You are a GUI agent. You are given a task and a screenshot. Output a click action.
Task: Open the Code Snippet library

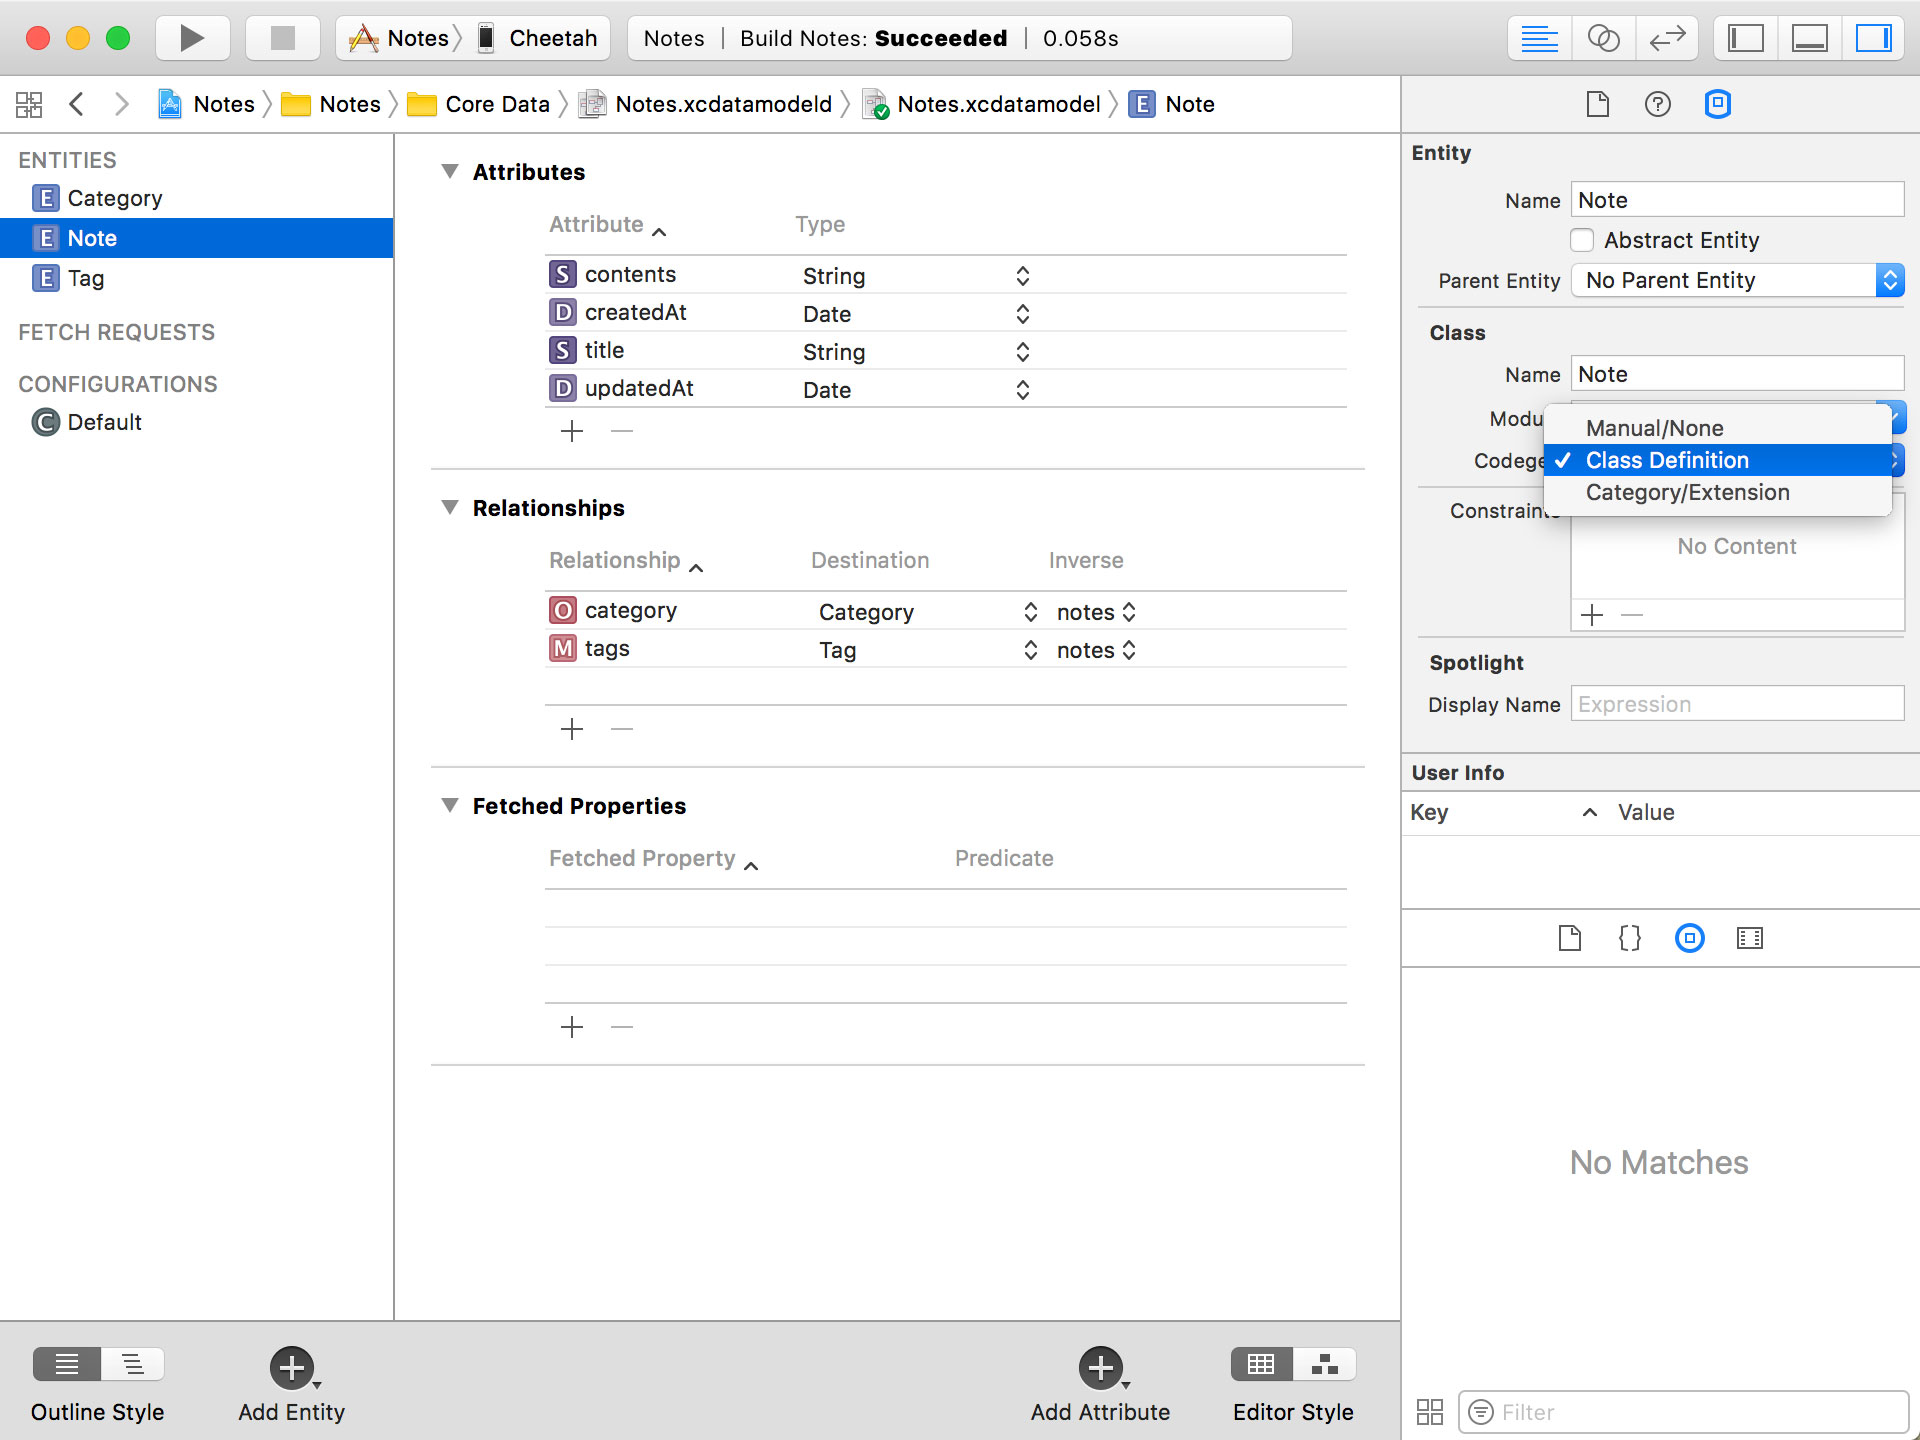click(x=1629, y=938)
